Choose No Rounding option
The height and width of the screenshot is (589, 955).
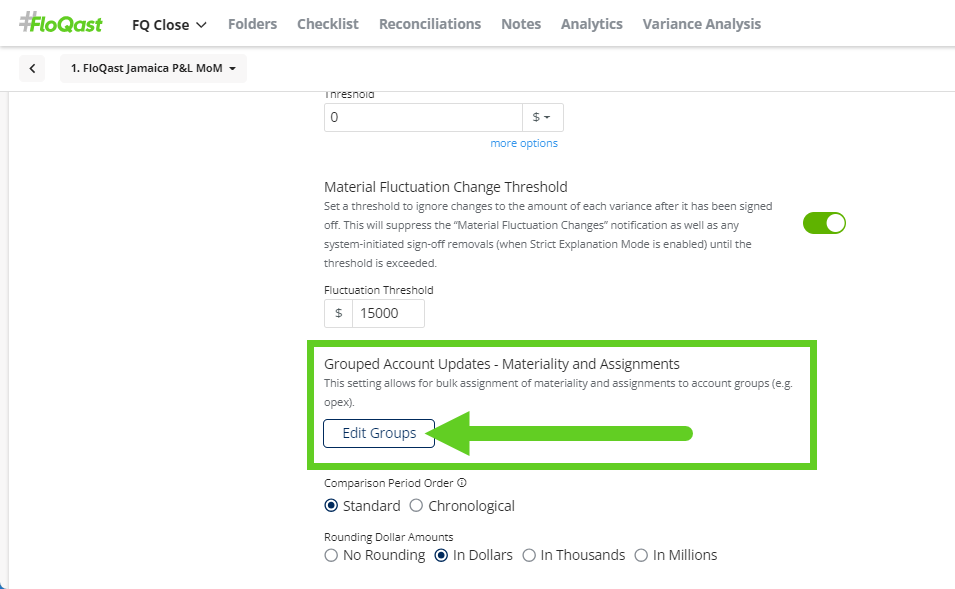click(332, 555)
